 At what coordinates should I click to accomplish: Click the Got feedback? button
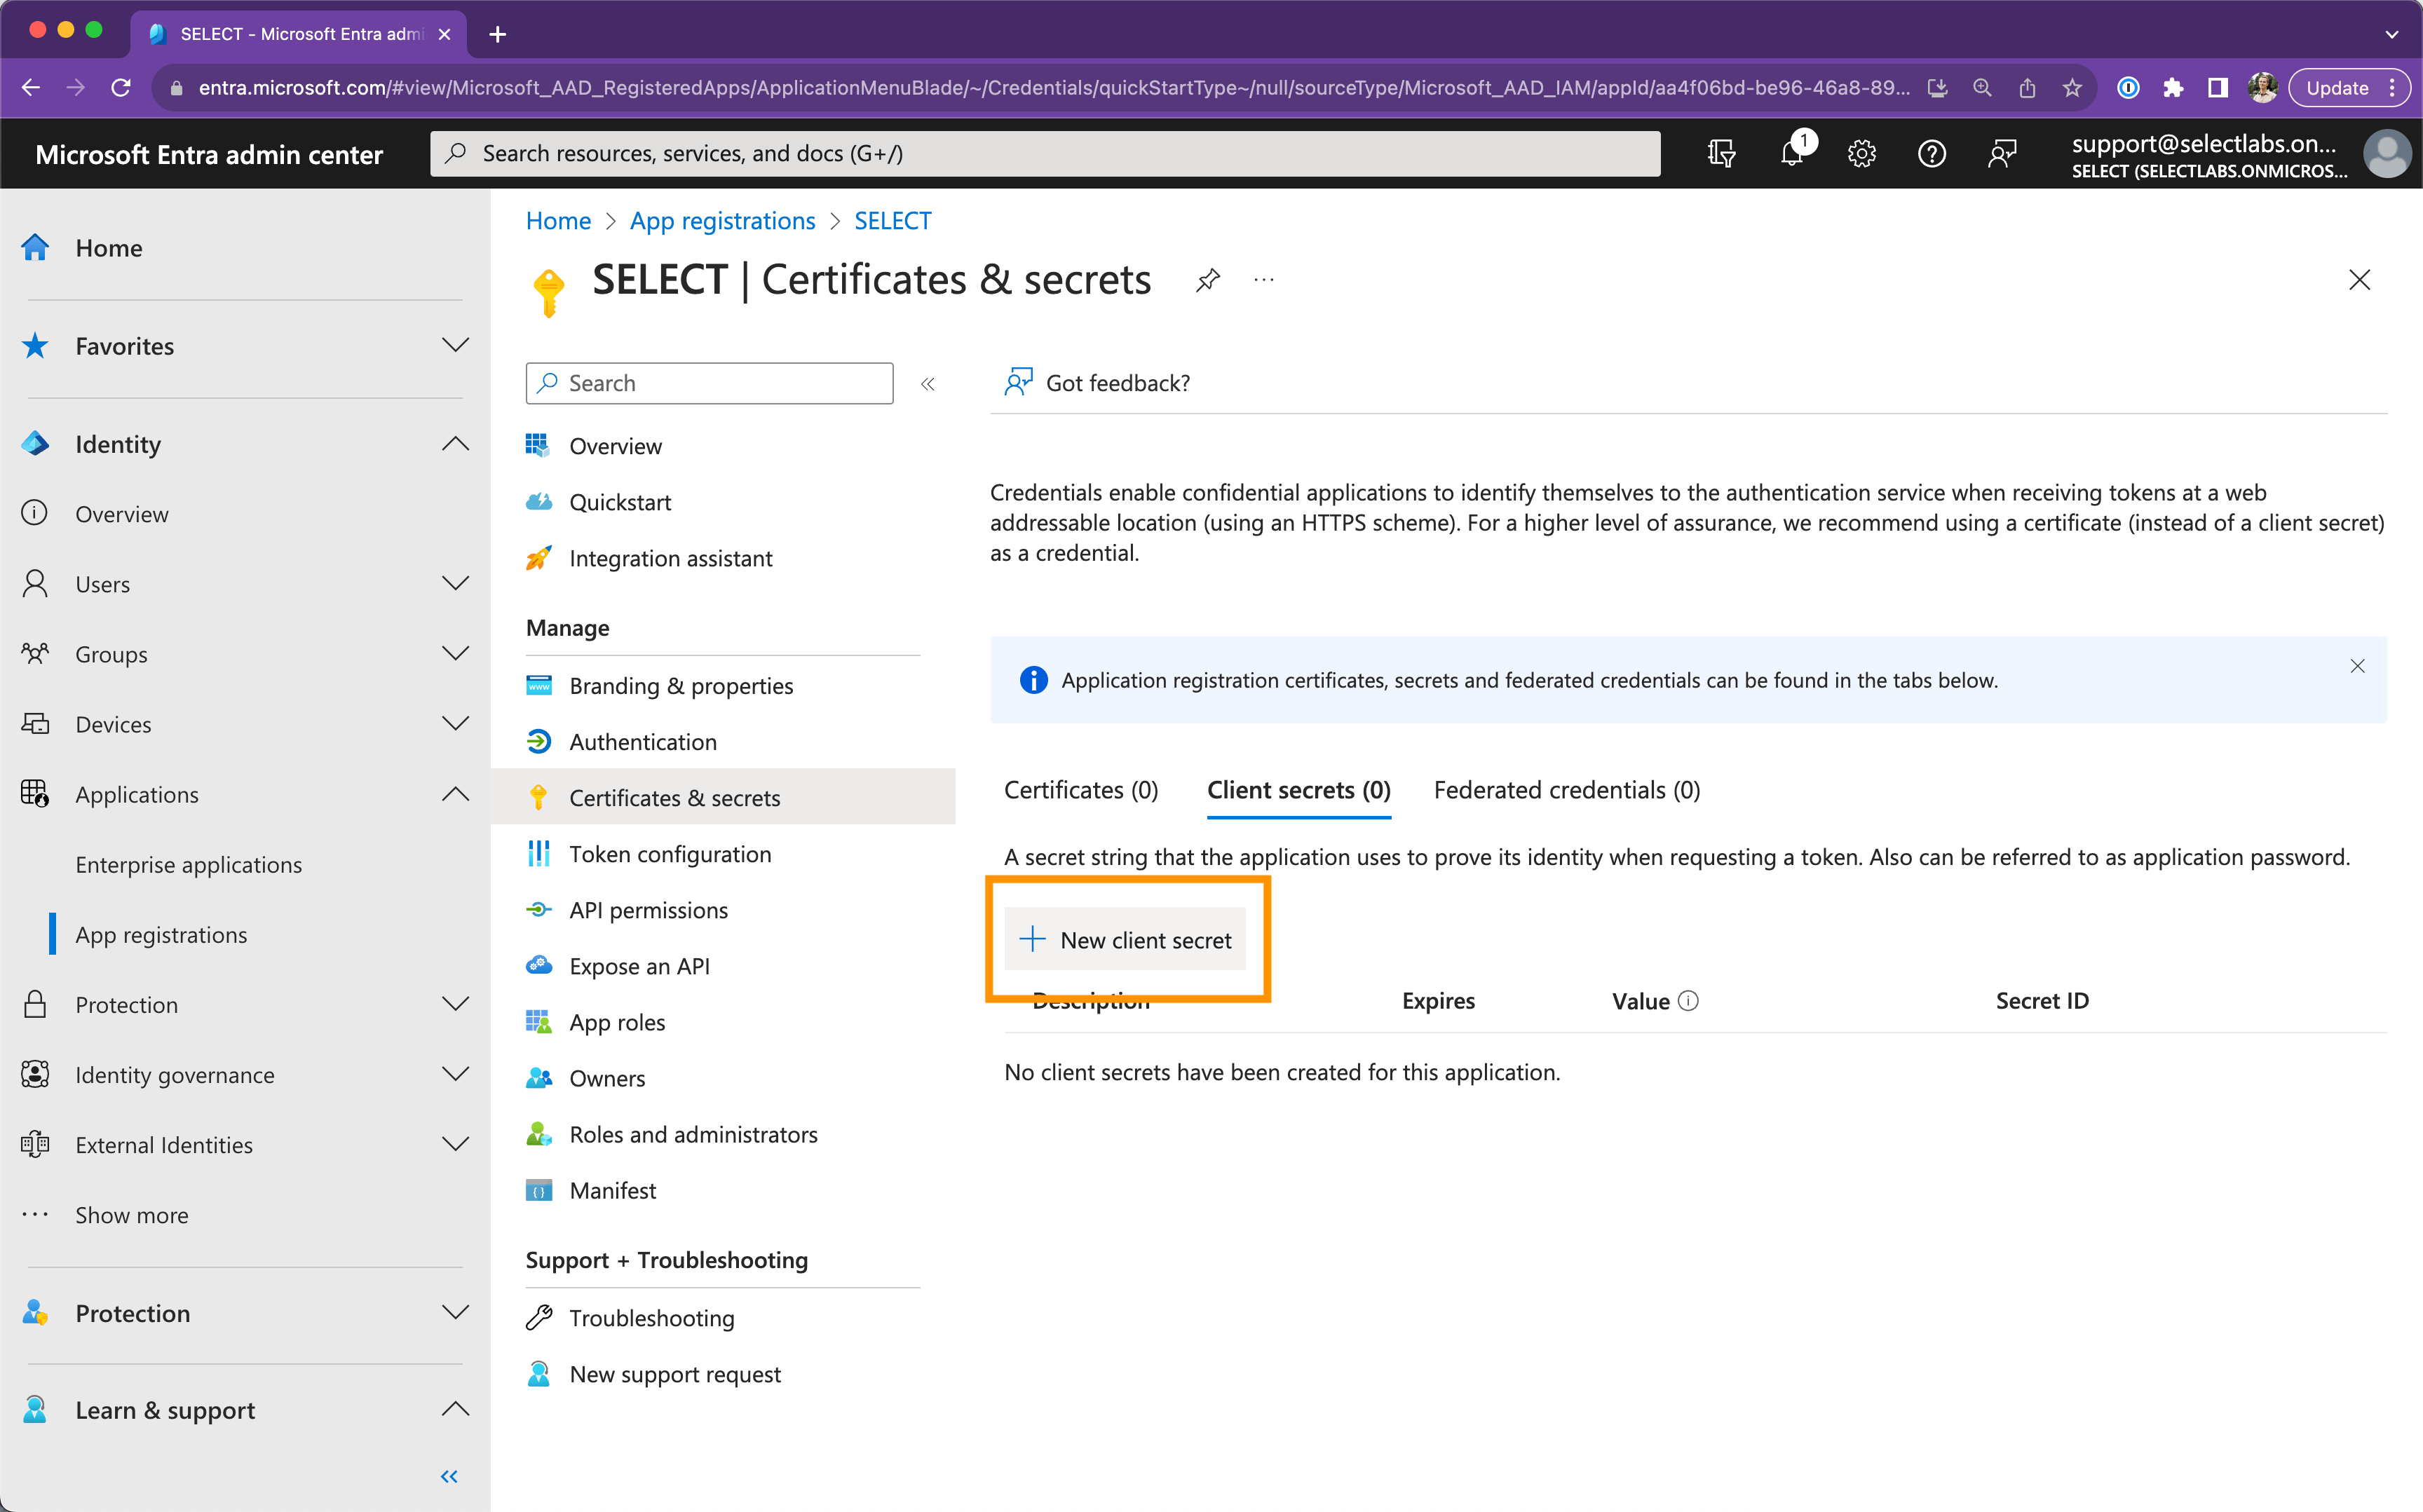point(1097,383)
